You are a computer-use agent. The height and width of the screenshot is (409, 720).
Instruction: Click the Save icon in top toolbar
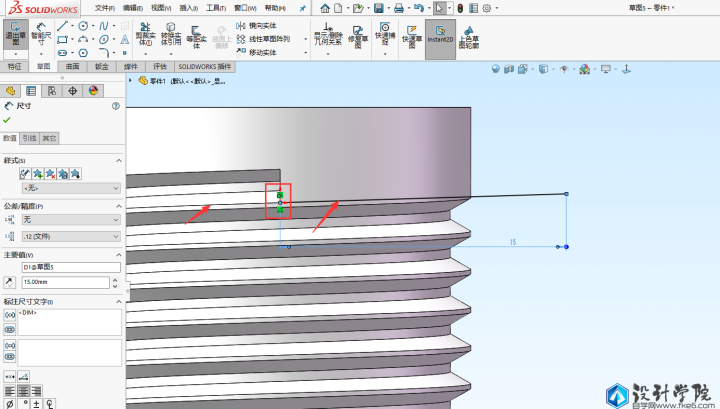pyautogui.click(x=379, y=8)
